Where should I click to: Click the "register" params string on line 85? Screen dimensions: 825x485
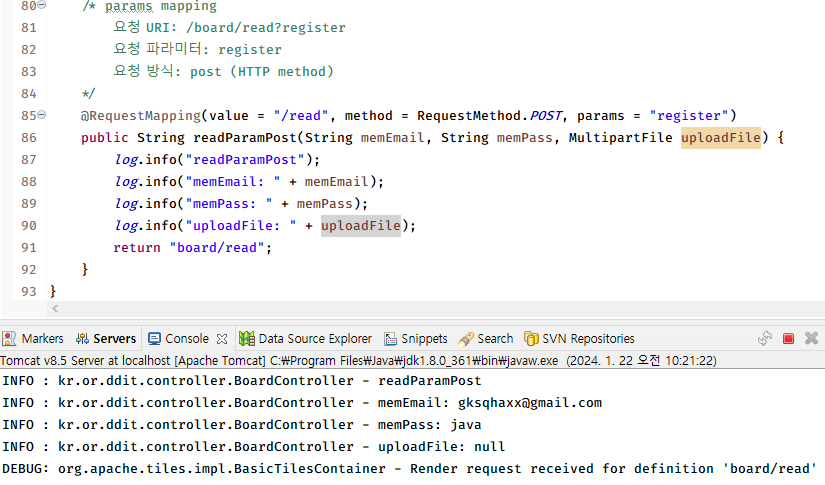pyautogui.click(x=689, y=116)
